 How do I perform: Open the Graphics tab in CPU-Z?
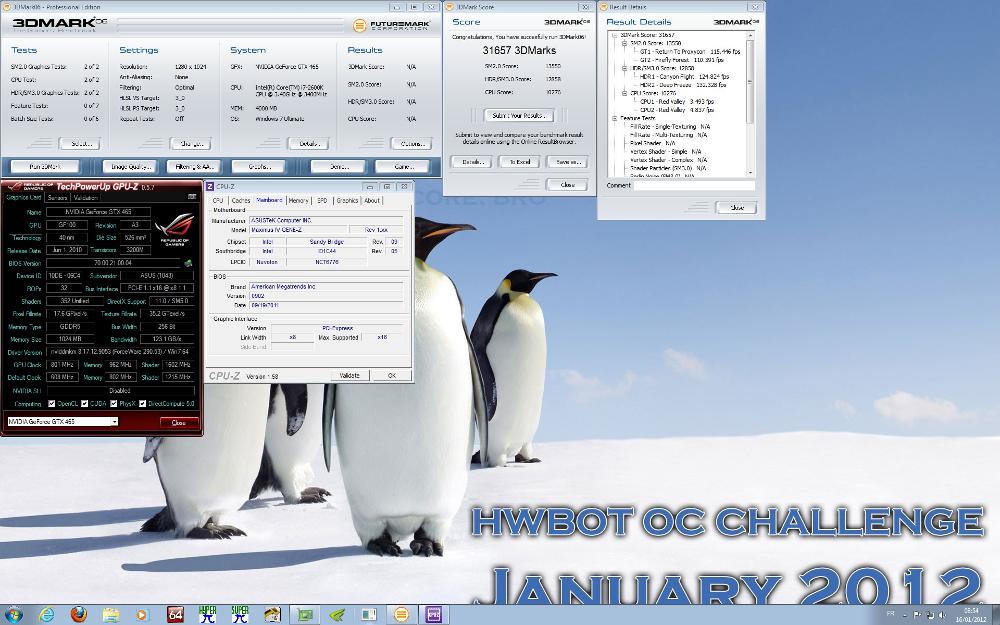tap(347, 200)
